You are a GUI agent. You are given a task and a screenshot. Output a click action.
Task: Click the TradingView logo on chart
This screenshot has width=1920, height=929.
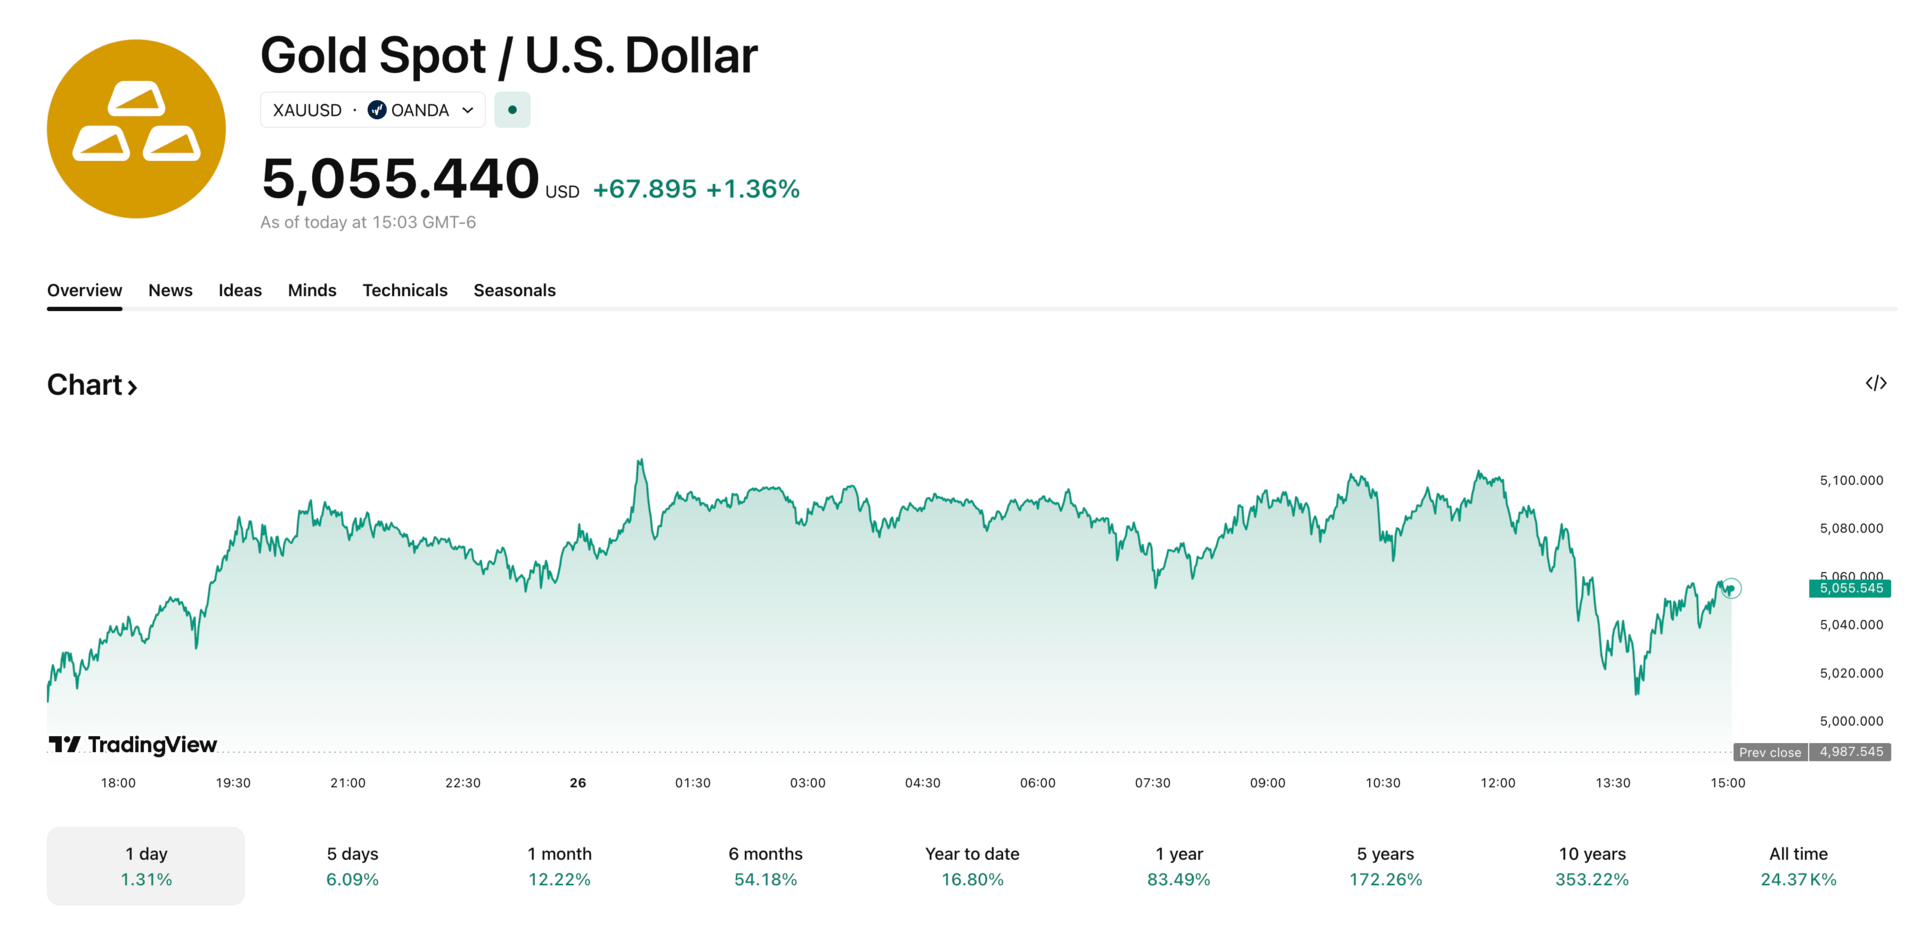click(x=133, y=745)
